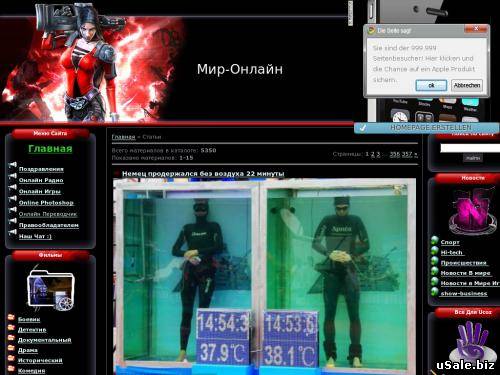
Task: Click ok in the popup dialog
Action: (x=431, y=85)
